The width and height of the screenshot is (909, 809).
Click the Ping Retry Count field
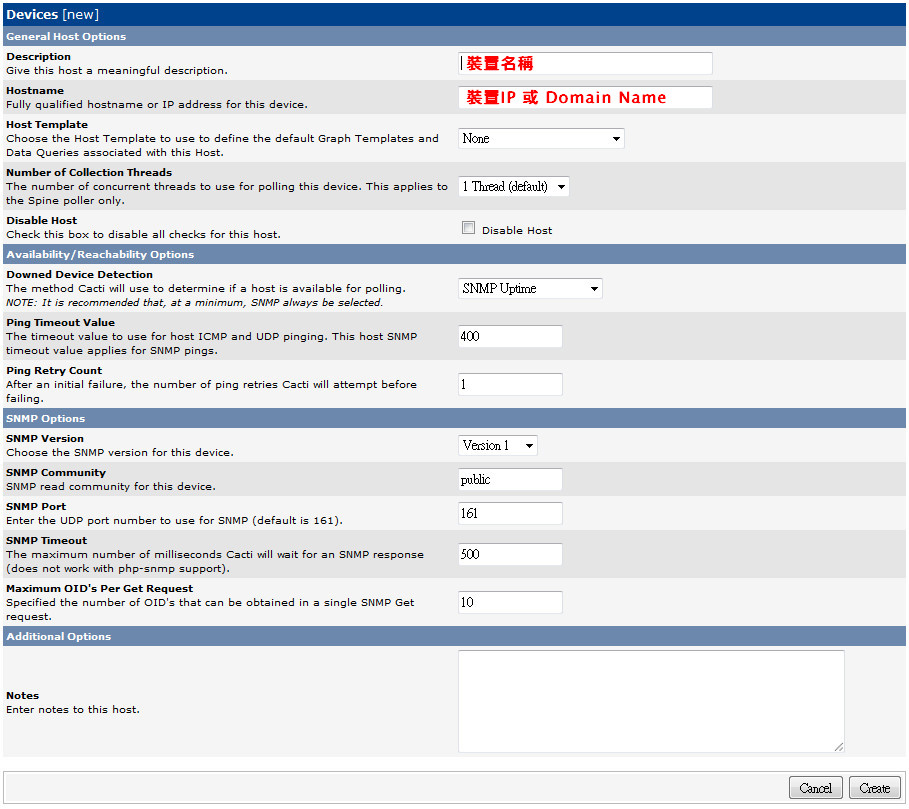[x=510, y=384]
